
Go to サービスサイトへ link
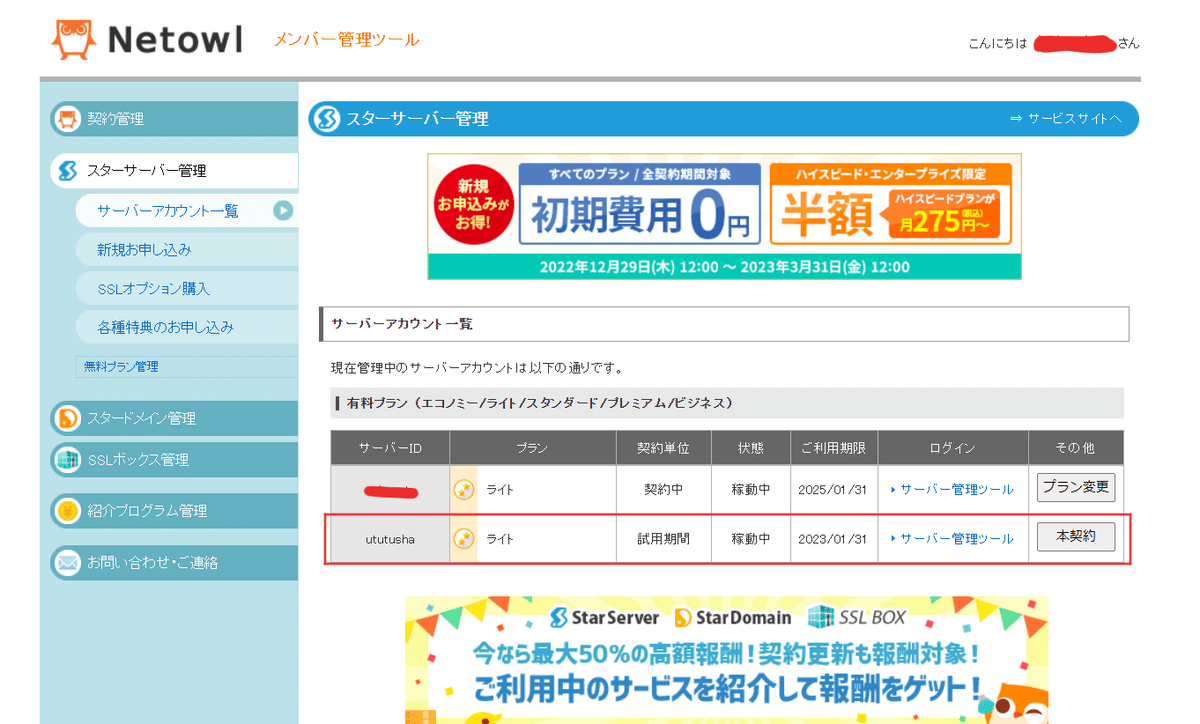pyautogui.click(x=1066, y=119)
